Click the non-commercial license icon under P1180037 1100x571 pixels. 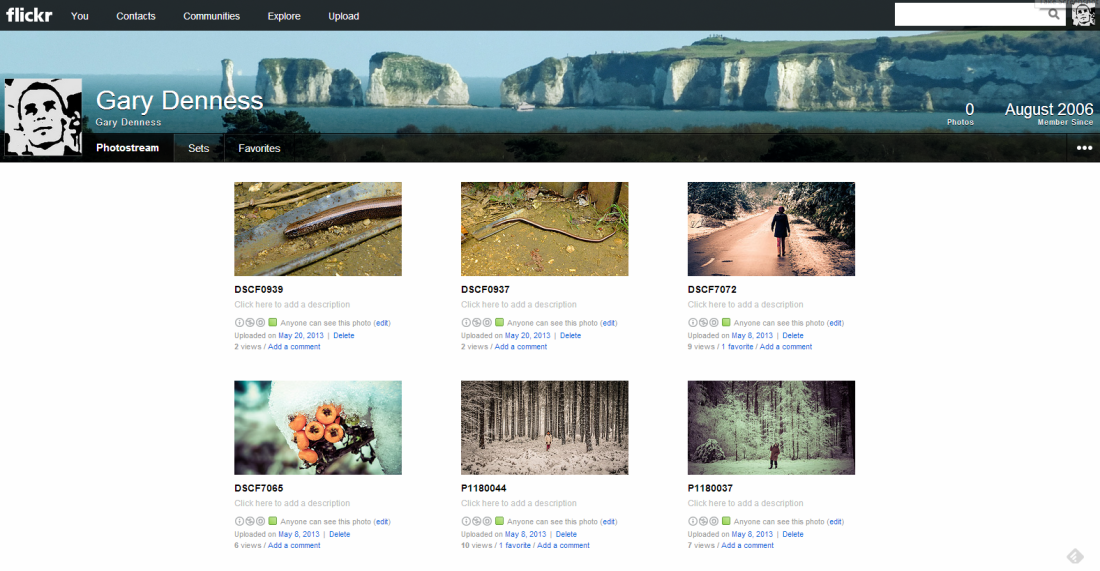[703, 521]
